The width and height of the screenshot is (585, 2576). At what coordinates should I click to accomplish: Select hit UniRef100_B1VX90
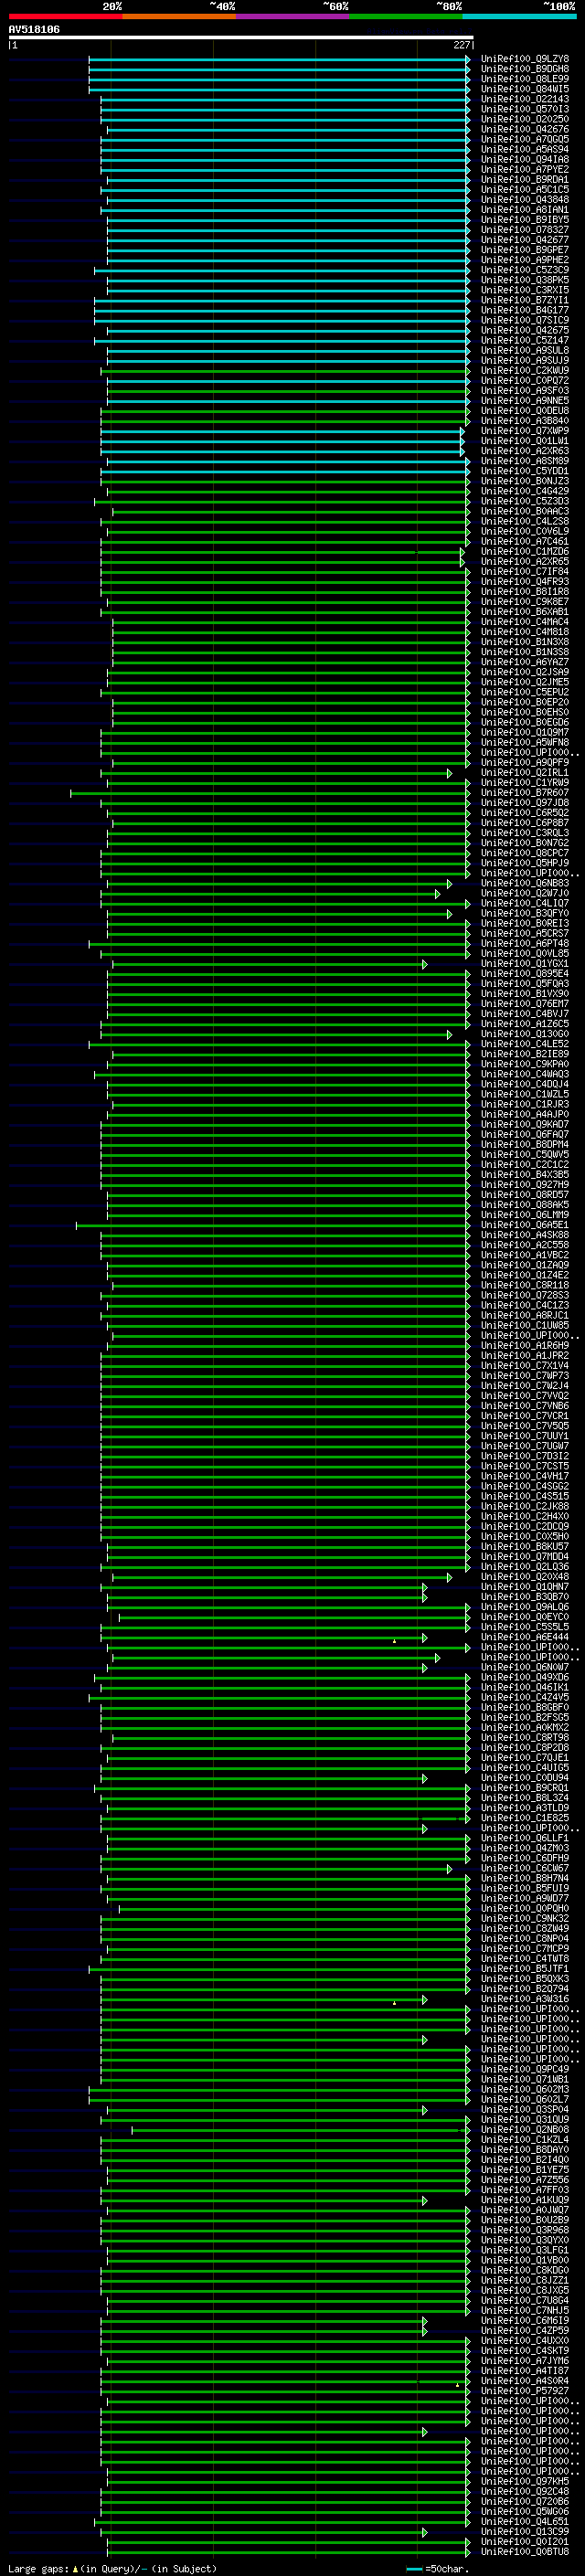(x=525, y=993)
